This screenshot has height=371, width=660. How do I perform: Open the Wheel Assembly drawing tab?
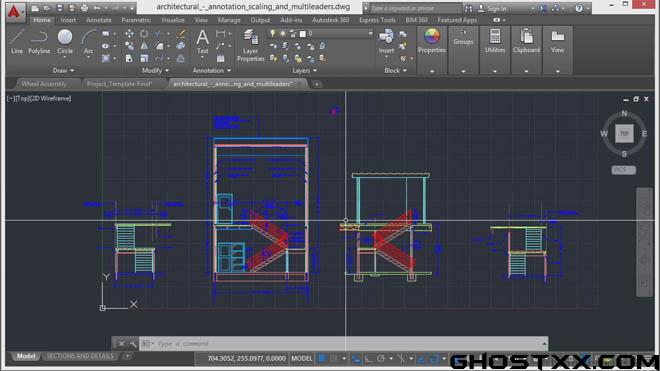(x=44, y=84)
